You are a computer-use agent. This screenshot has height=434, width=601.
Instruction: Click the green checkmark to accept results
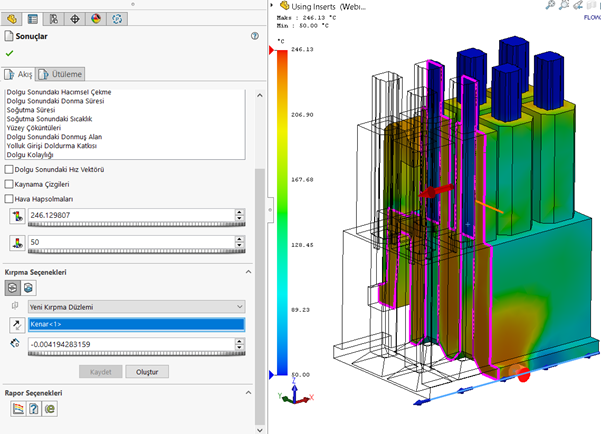(10, 53)
